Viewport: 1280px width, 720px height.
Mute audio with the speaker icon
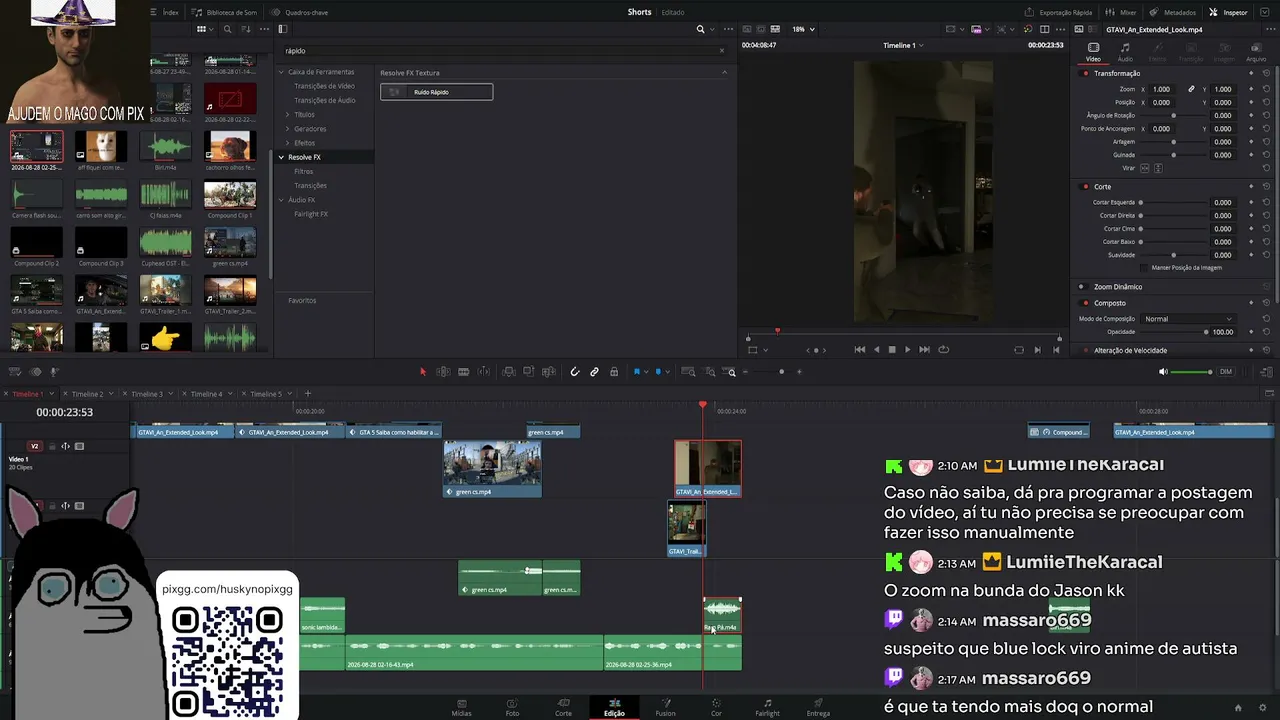[1163, 372]
